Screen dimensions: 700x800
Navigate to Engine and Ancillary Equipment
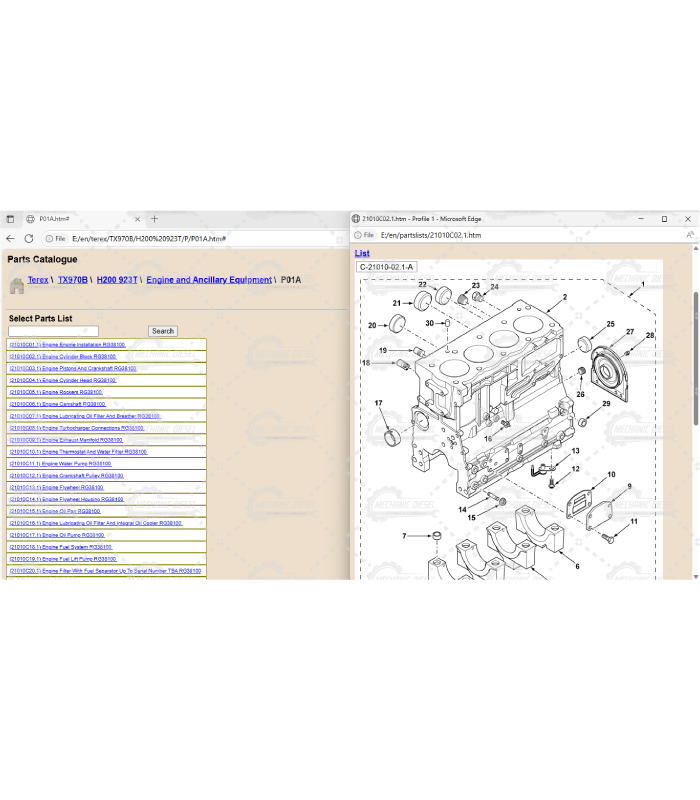coord(209,281)
